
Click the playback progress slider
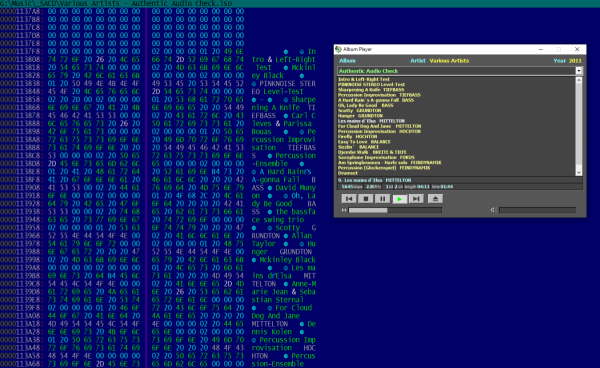(395, 210)
